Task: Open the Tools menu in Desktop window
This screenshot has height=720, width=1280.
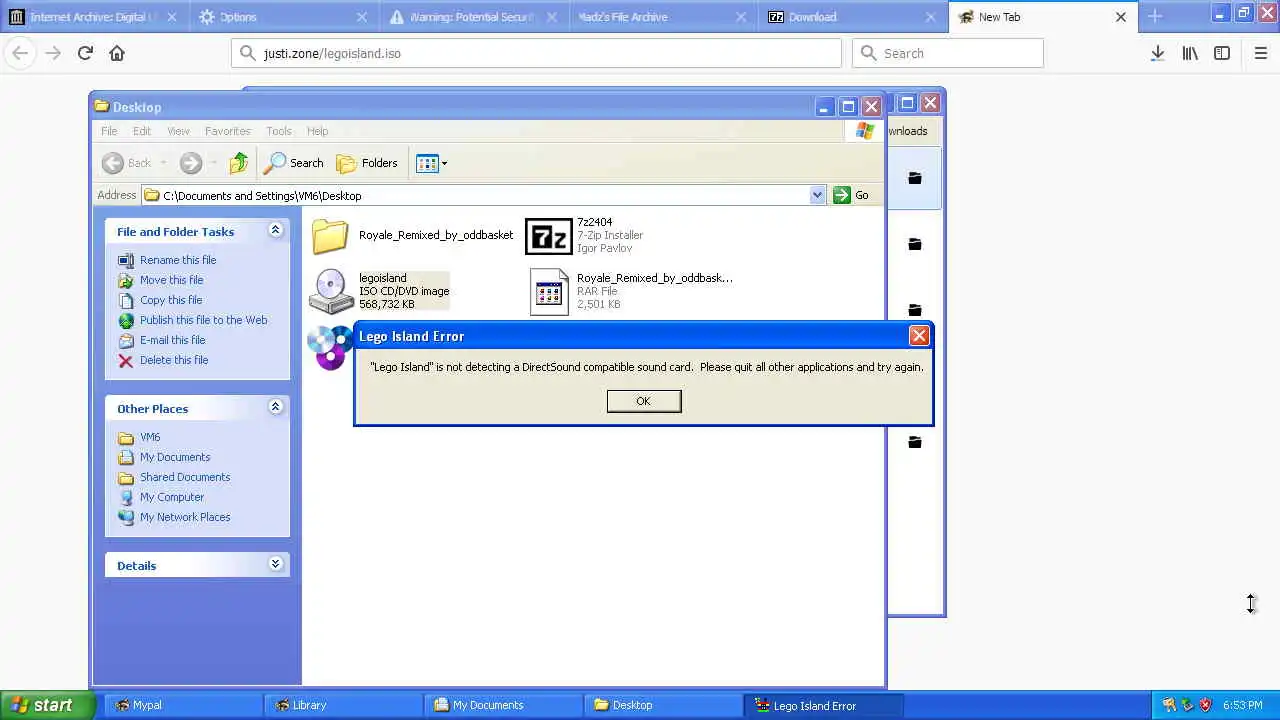Action: coord(279,131)
